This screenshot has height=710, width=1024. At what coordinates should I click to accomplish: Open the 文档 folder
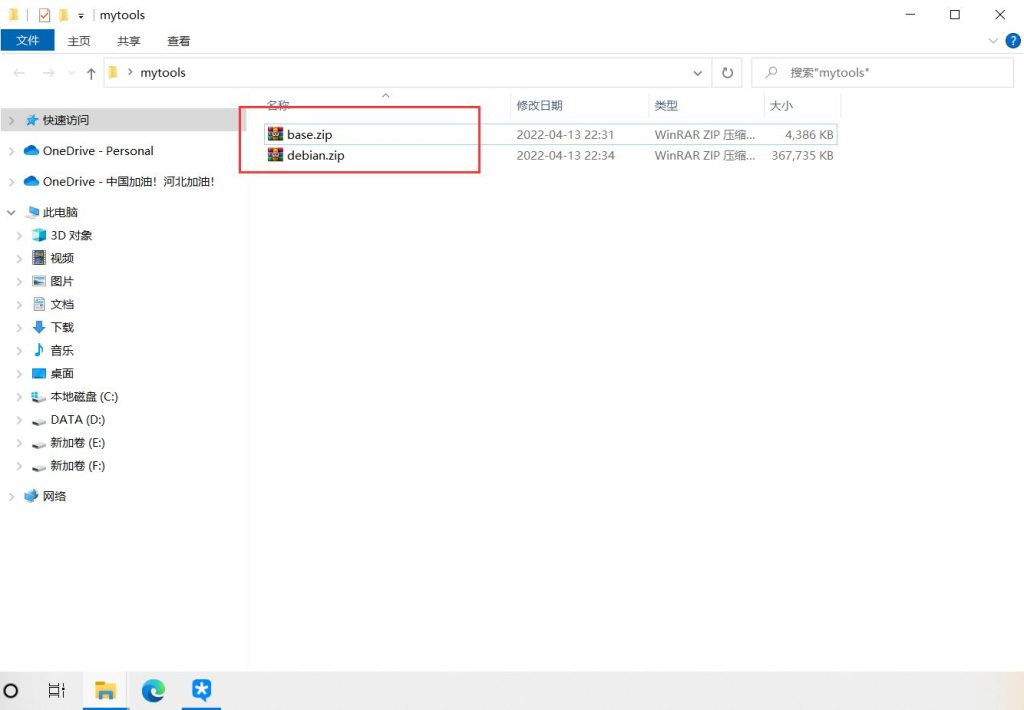coord(61,304)
